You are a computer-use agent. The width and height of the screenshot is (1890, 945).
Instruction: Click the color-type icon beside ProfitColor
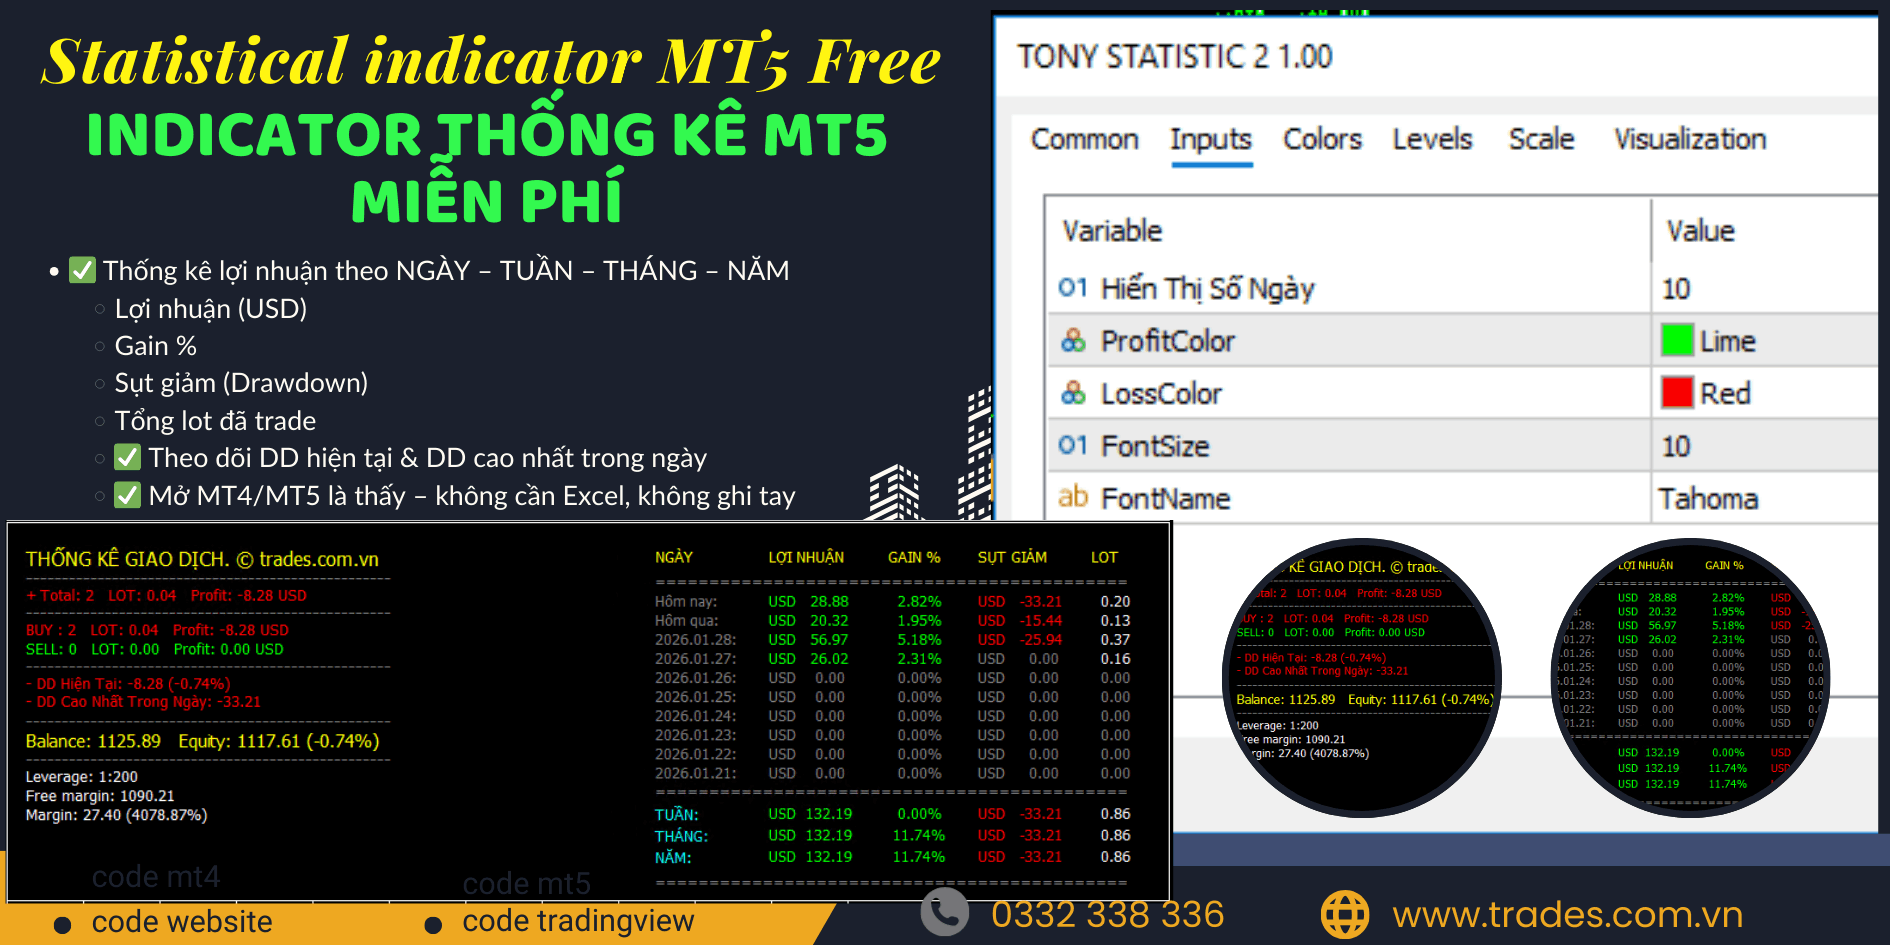coord(1072,340)
